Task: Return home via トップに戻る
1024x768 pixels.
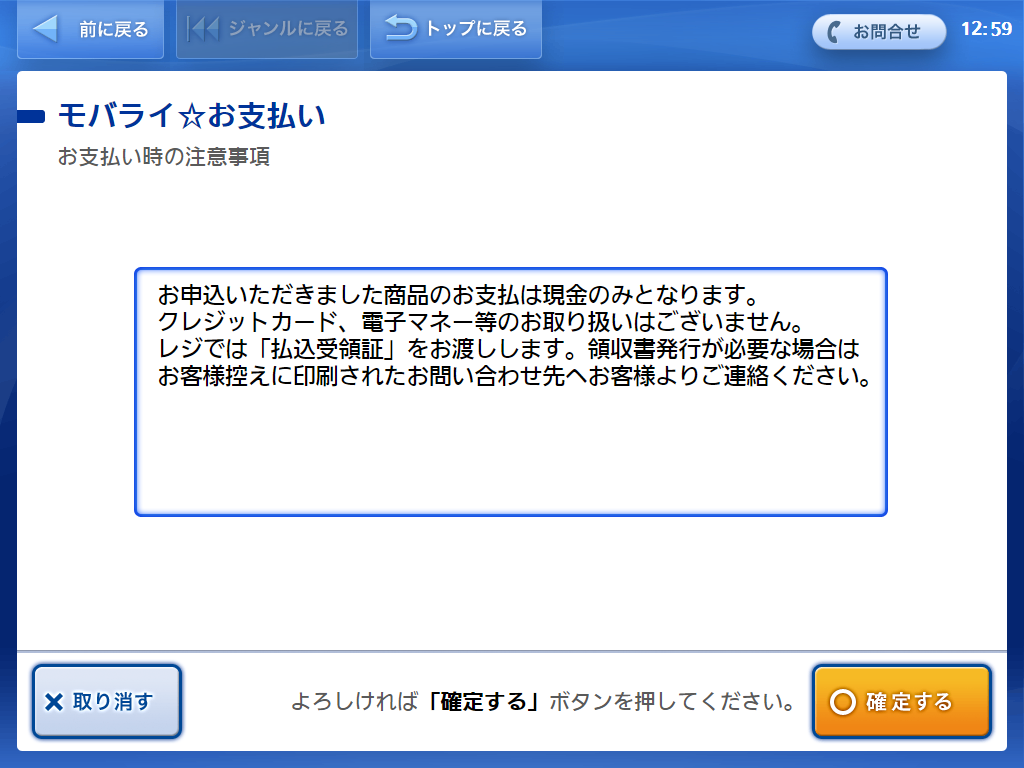Action: pyautogui.click(x=456, y=29)
